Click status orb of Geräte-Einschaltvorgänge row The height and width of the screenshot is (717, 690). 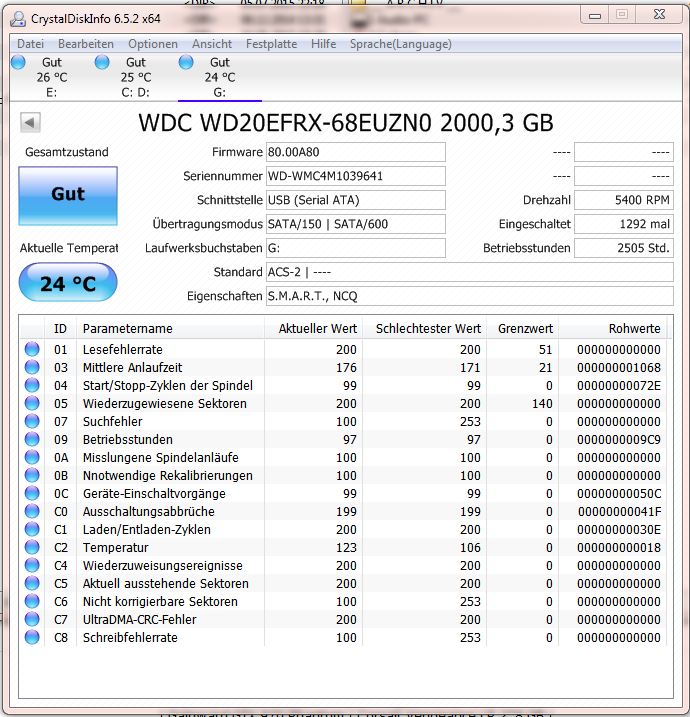[32, 493]
